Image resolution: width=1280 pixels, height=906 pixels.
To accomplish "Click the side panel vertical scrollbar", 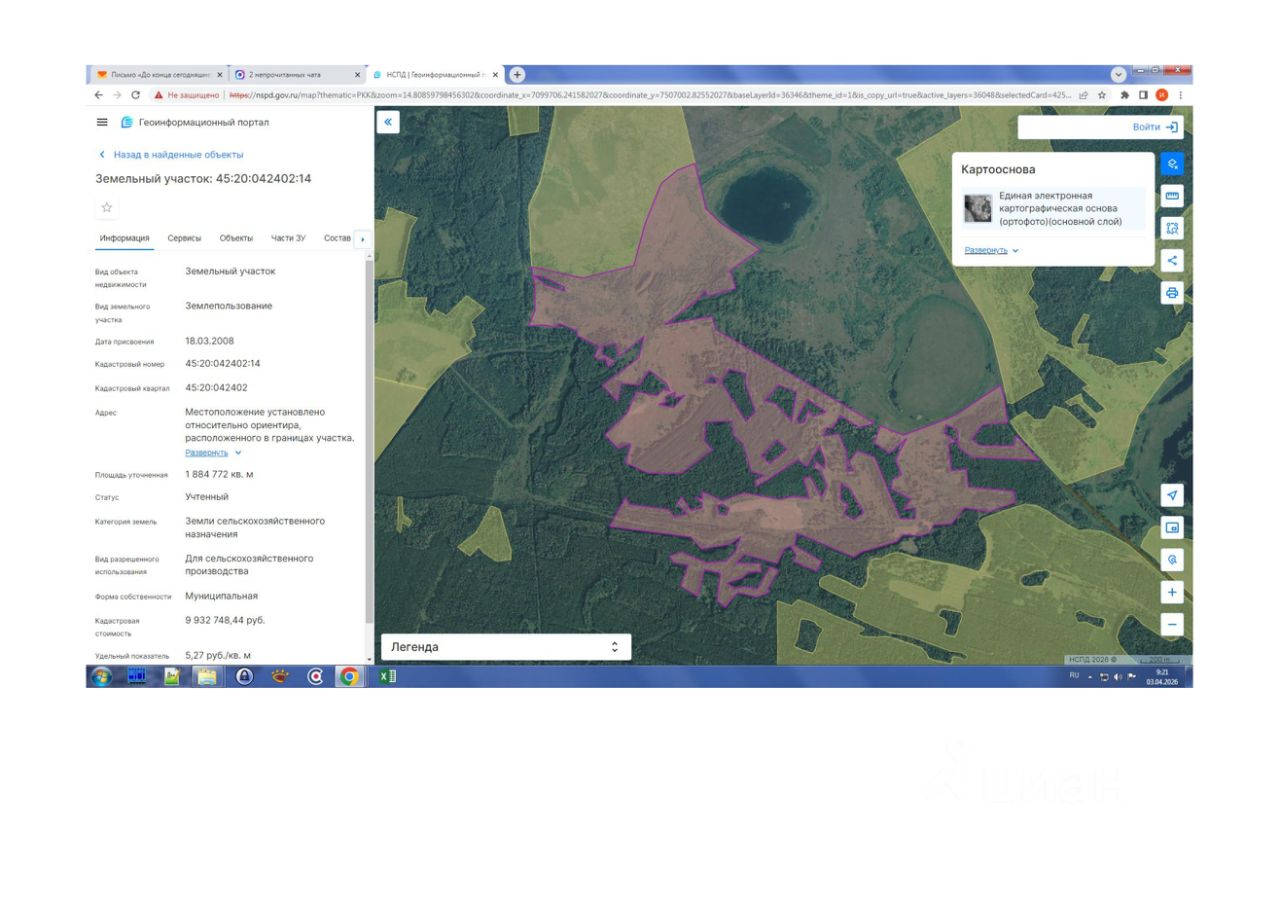I will point(370,440).
